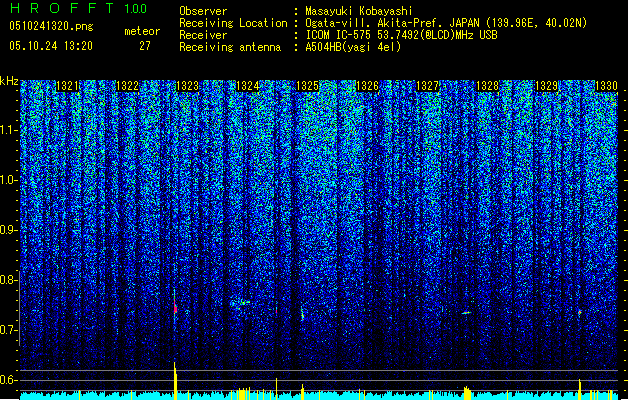The width and height of the screenshot is (629, 400).
Task: Click the 1330 time marker
Action: [x=607, y=86]
